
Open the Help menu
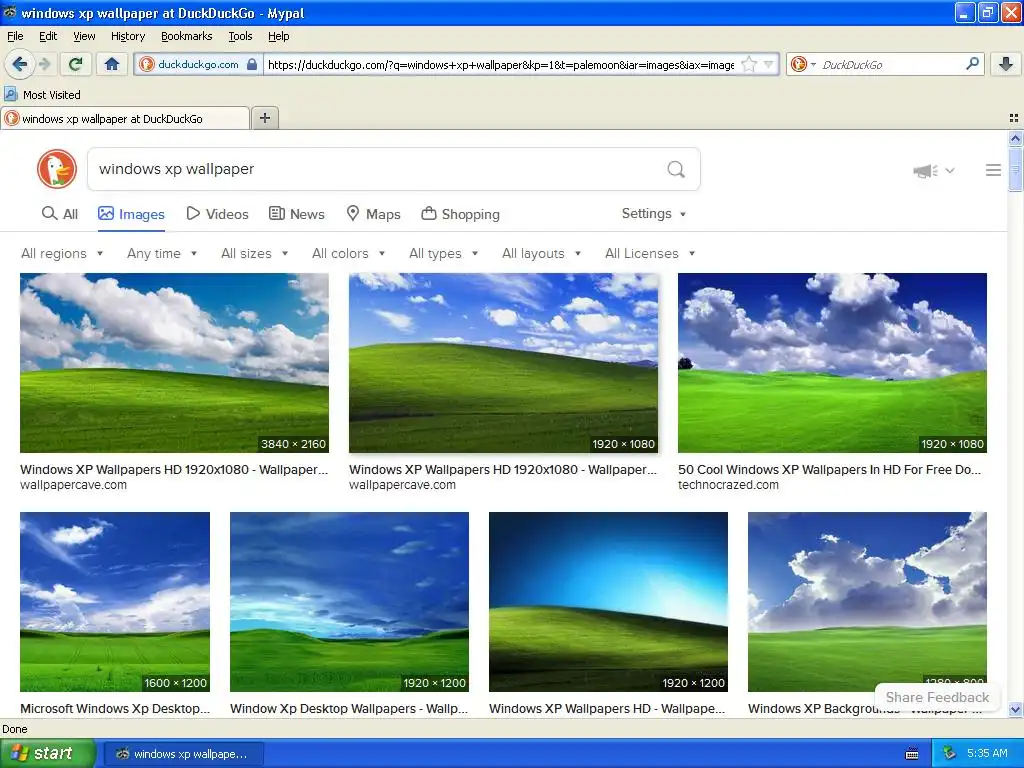coord(278,36)
